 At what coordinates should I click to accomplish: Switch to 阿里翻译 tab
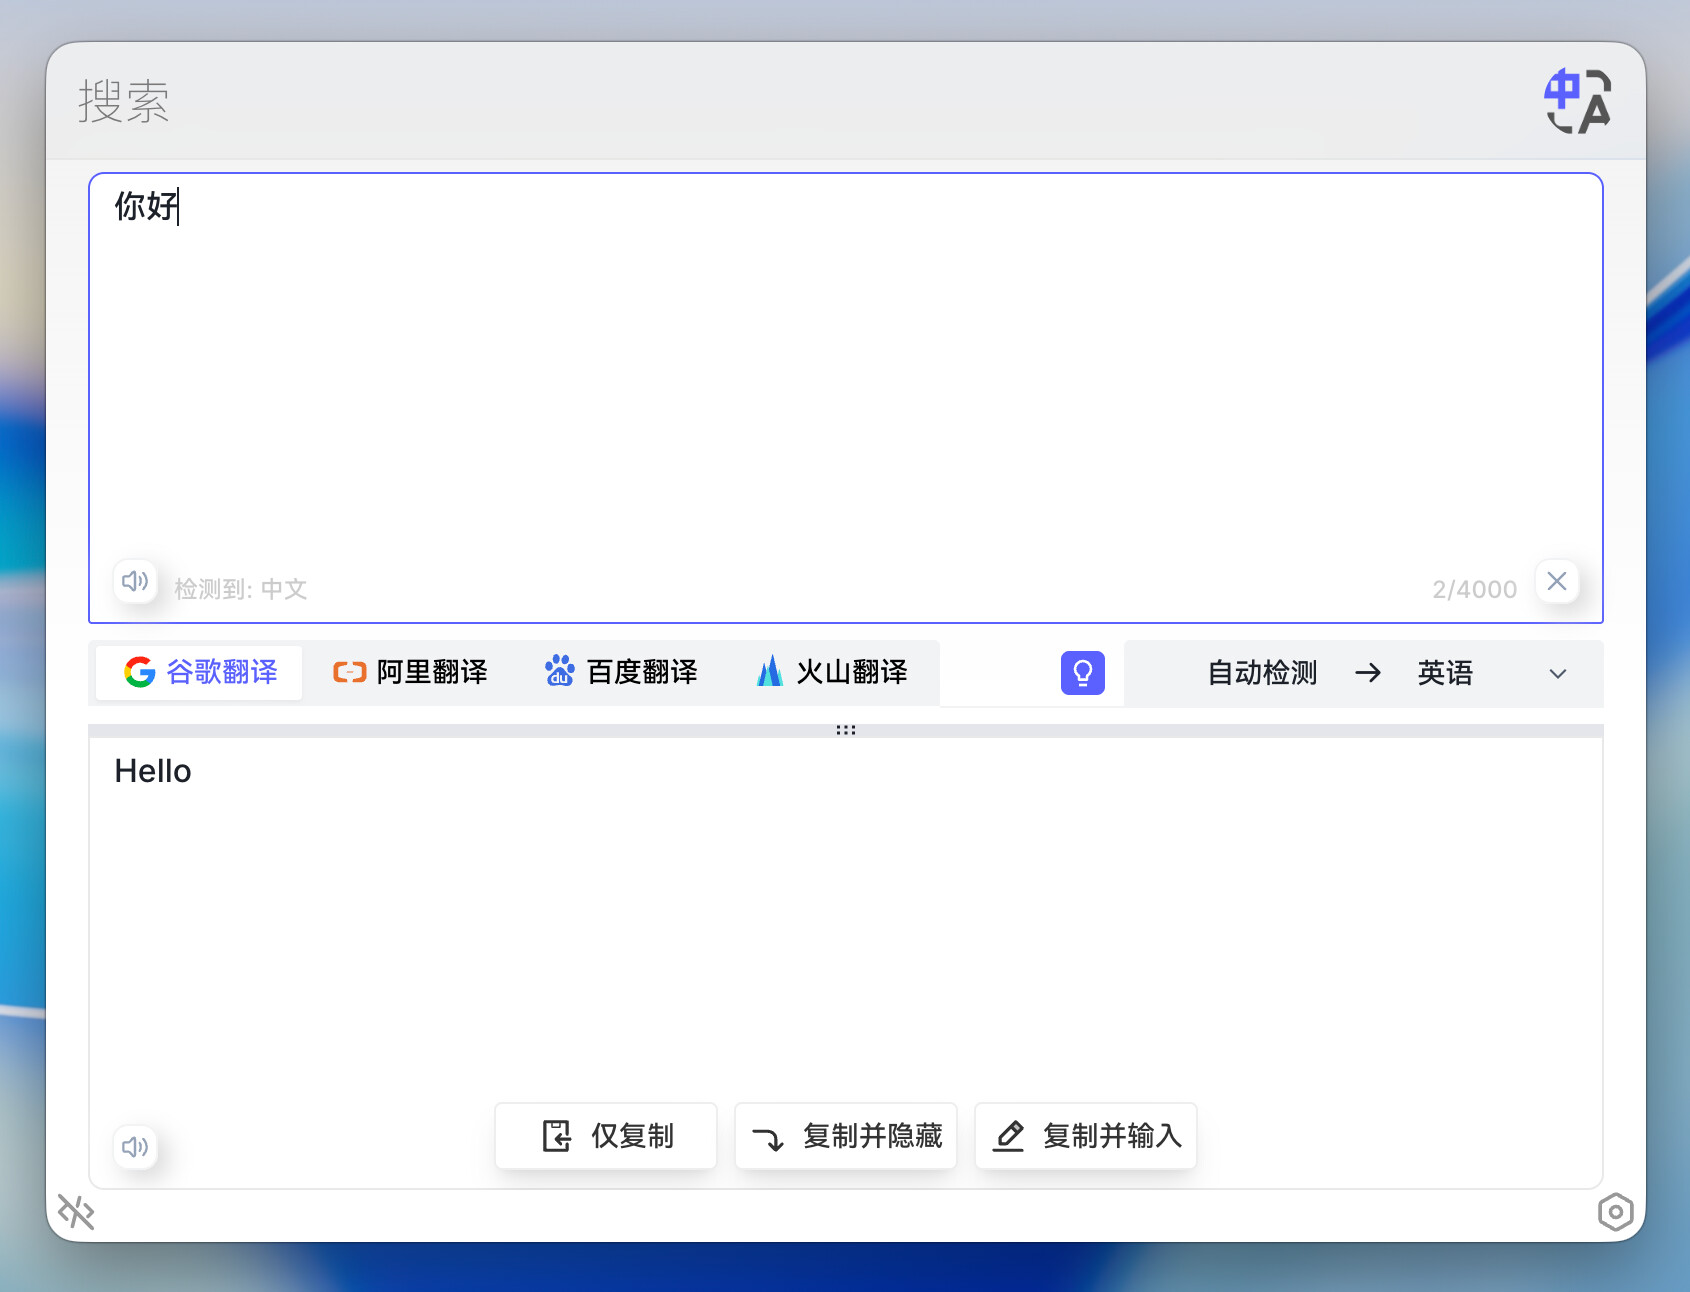(410, 672)
